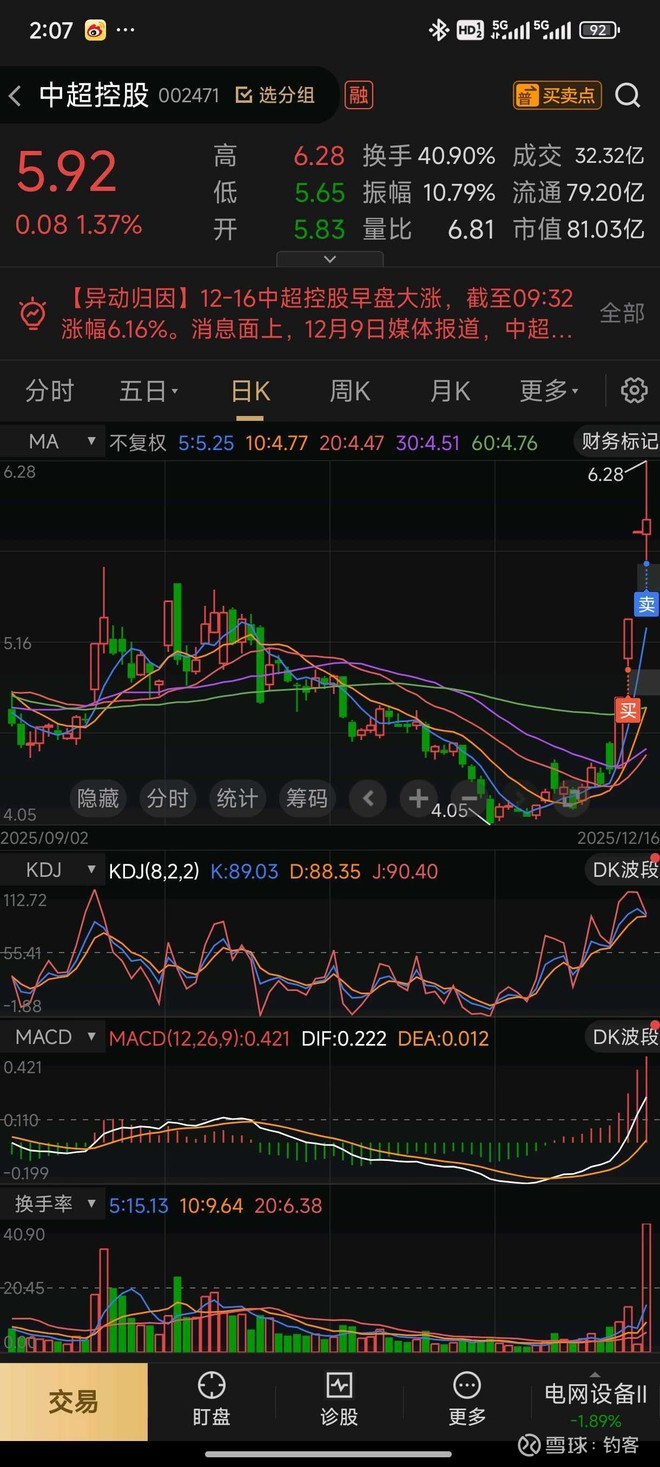Select the 日K tab
660x1467 pixels.
250,390
